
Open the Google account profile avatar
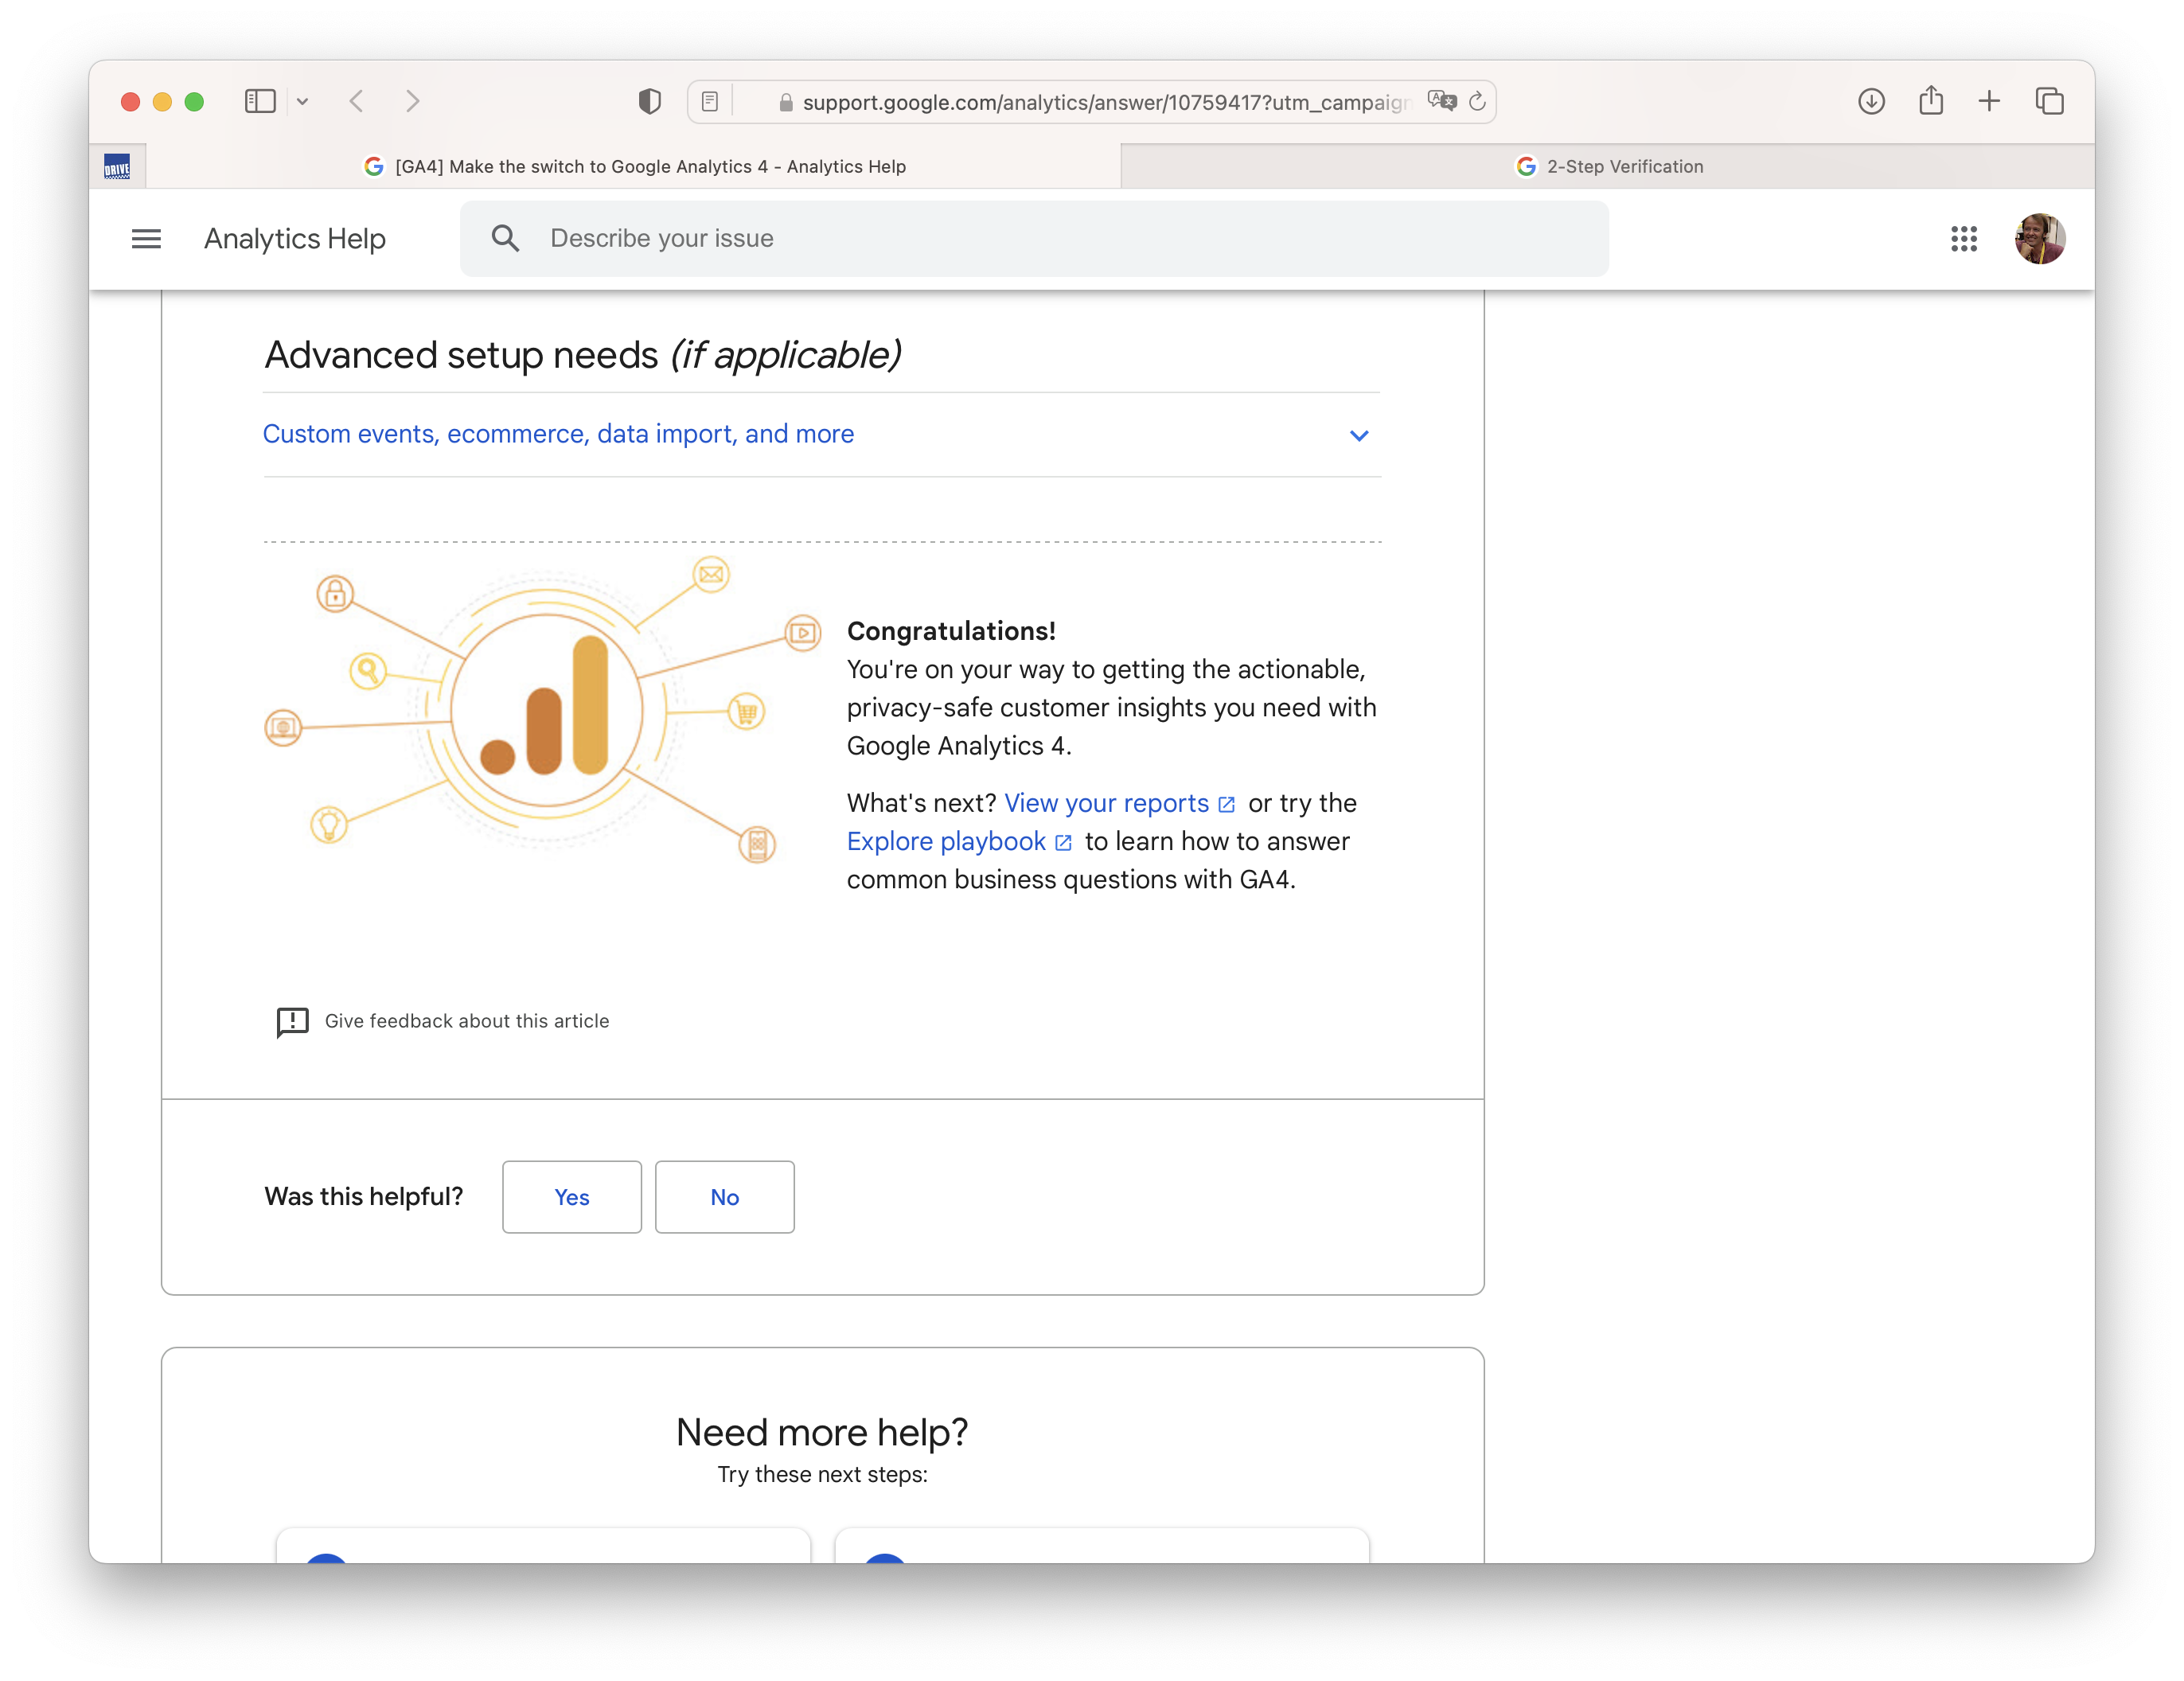point(2039,239)
